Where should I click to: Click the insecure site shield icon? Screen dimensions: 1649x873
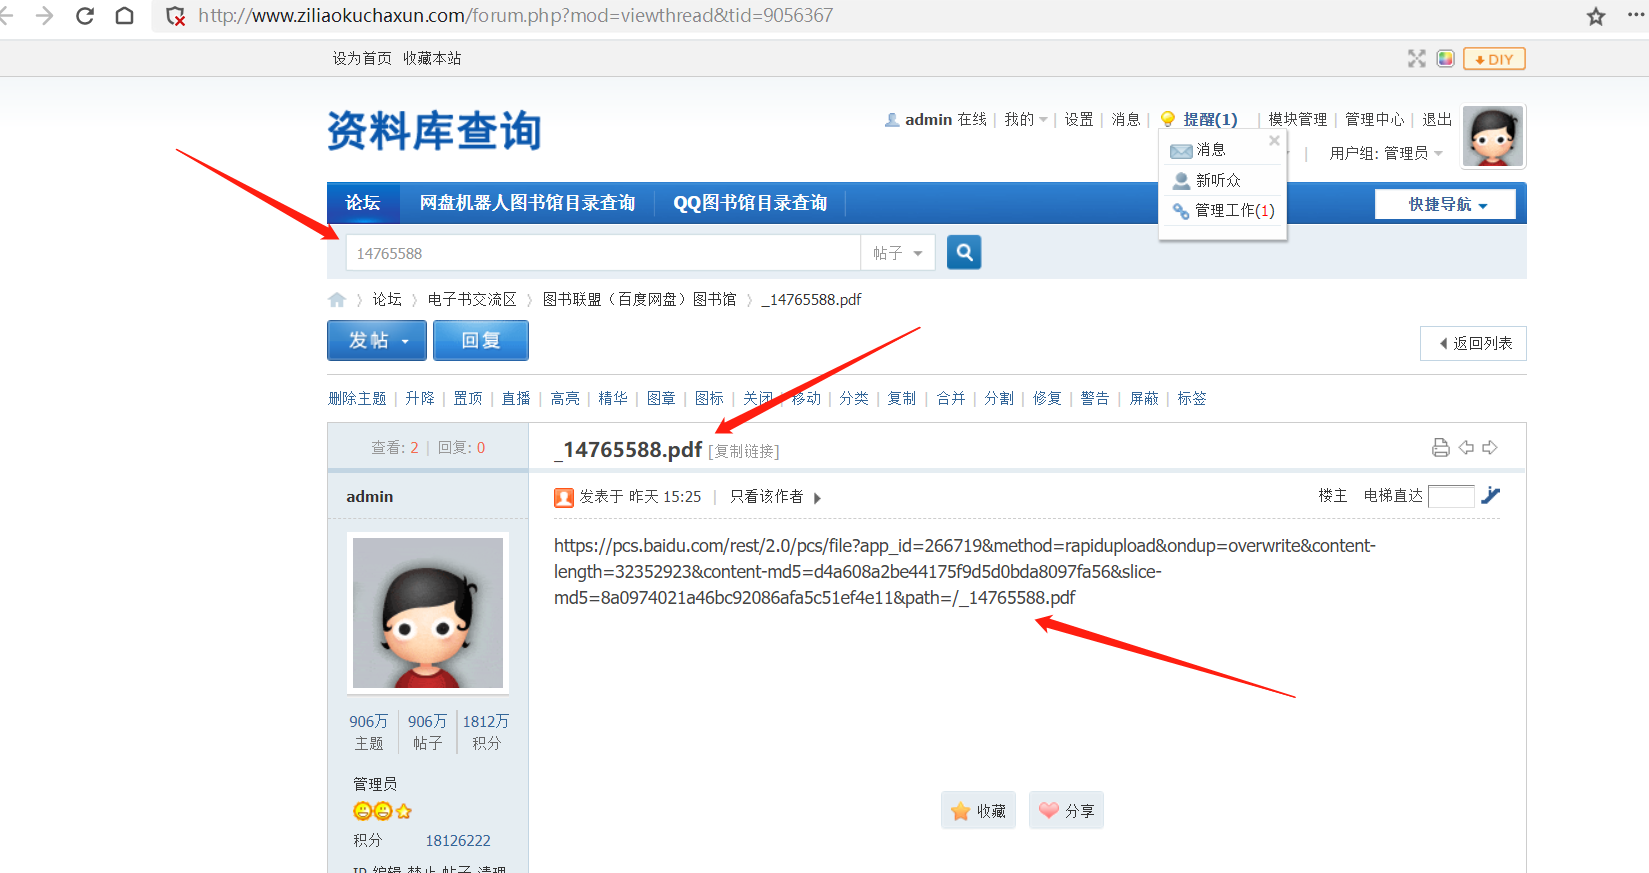(x=176, y=16)
